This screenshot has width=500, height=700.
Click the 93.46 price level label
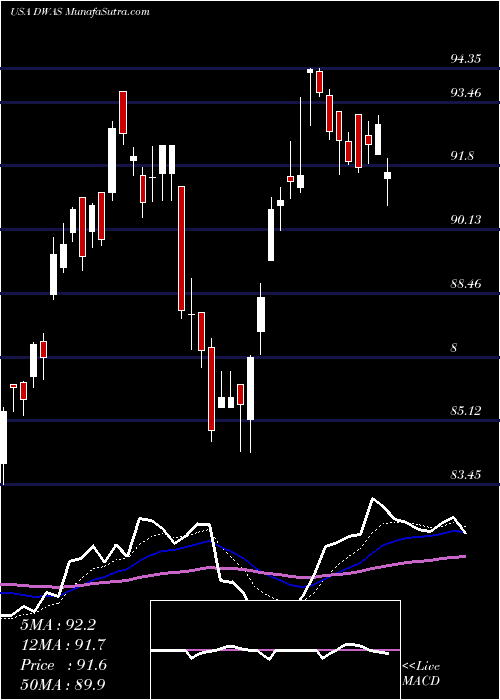pyautogui.click(x=466, y=93)
